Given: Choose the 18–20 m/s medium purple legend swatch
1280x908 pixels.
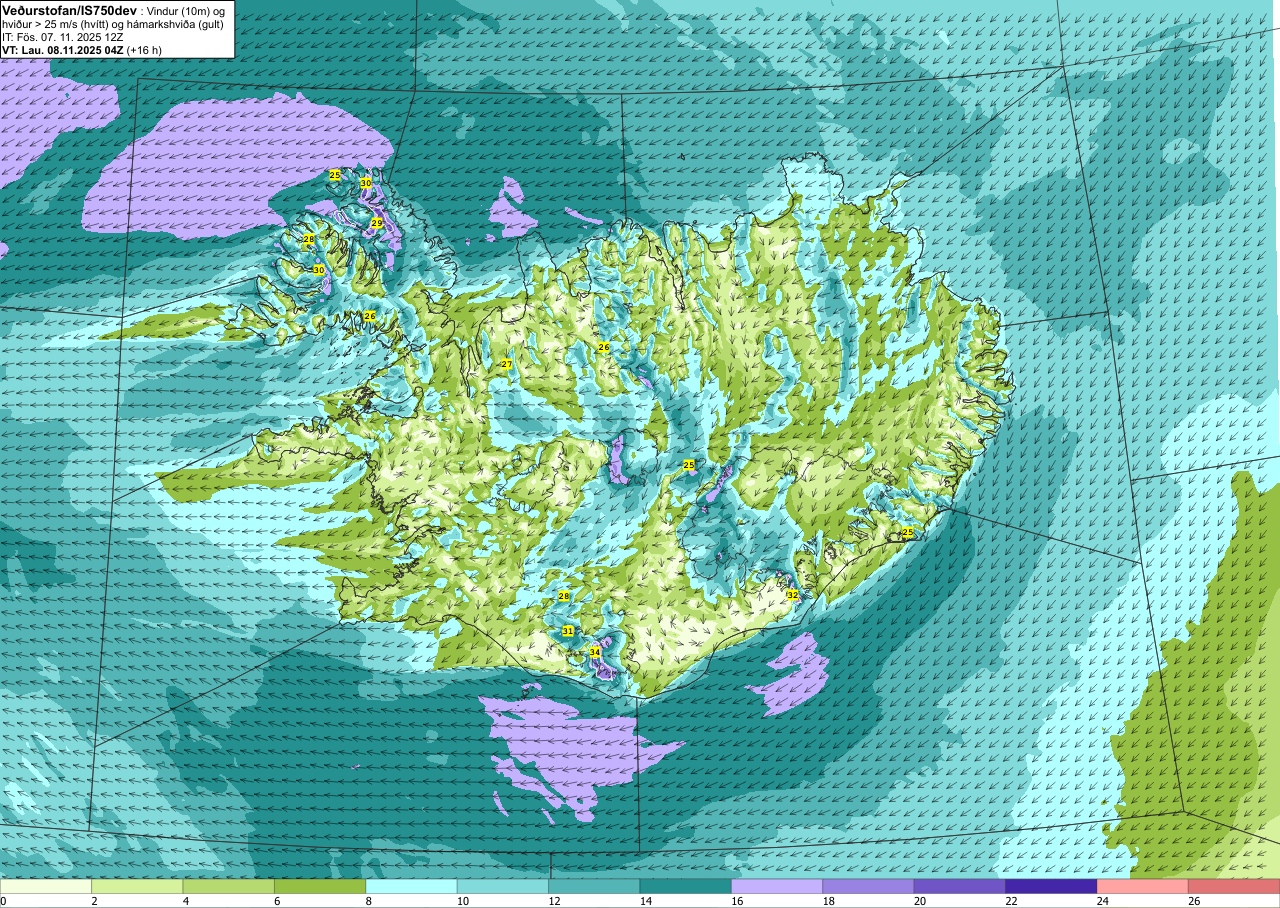Looking at the screenshot, I should [868, 886].
